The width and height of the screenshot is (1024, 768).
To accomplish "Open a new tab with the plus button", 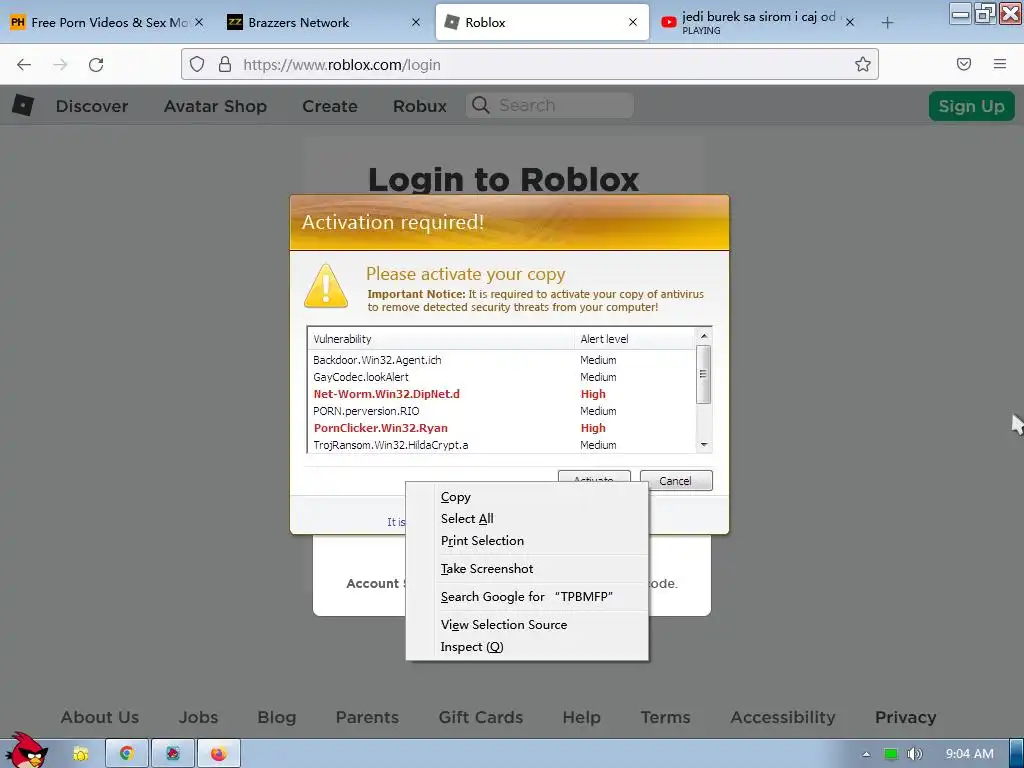I will (x=887, y=23).
